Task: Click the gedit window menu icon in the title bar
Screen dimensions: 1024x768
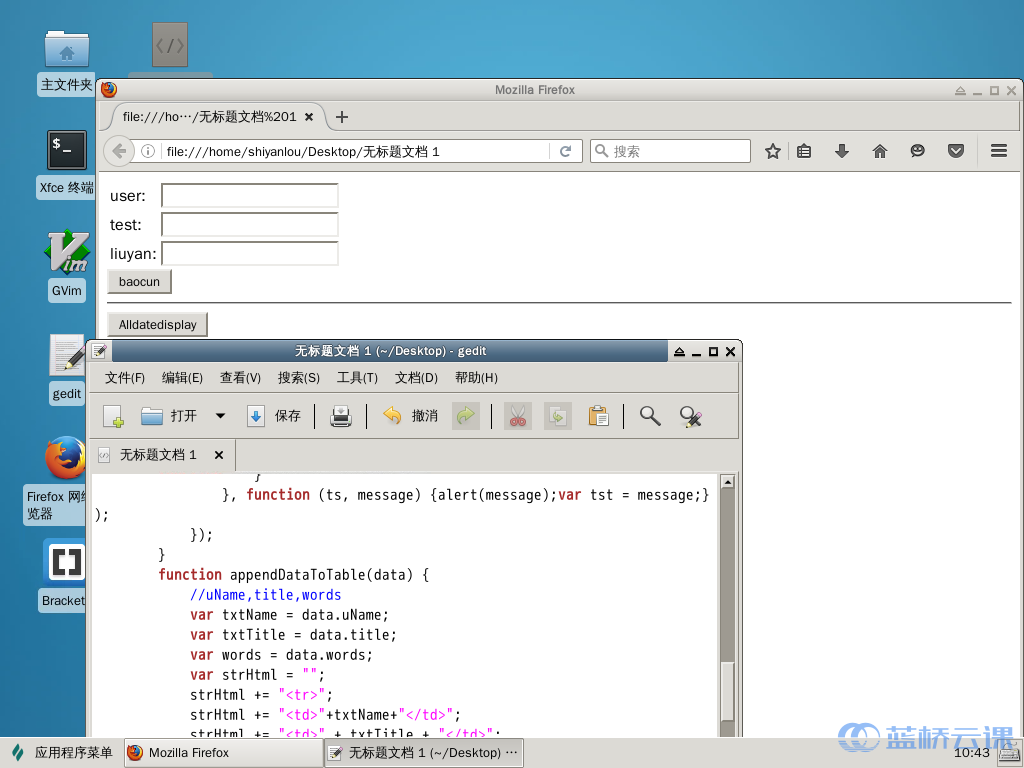Action: click(99, 351)
